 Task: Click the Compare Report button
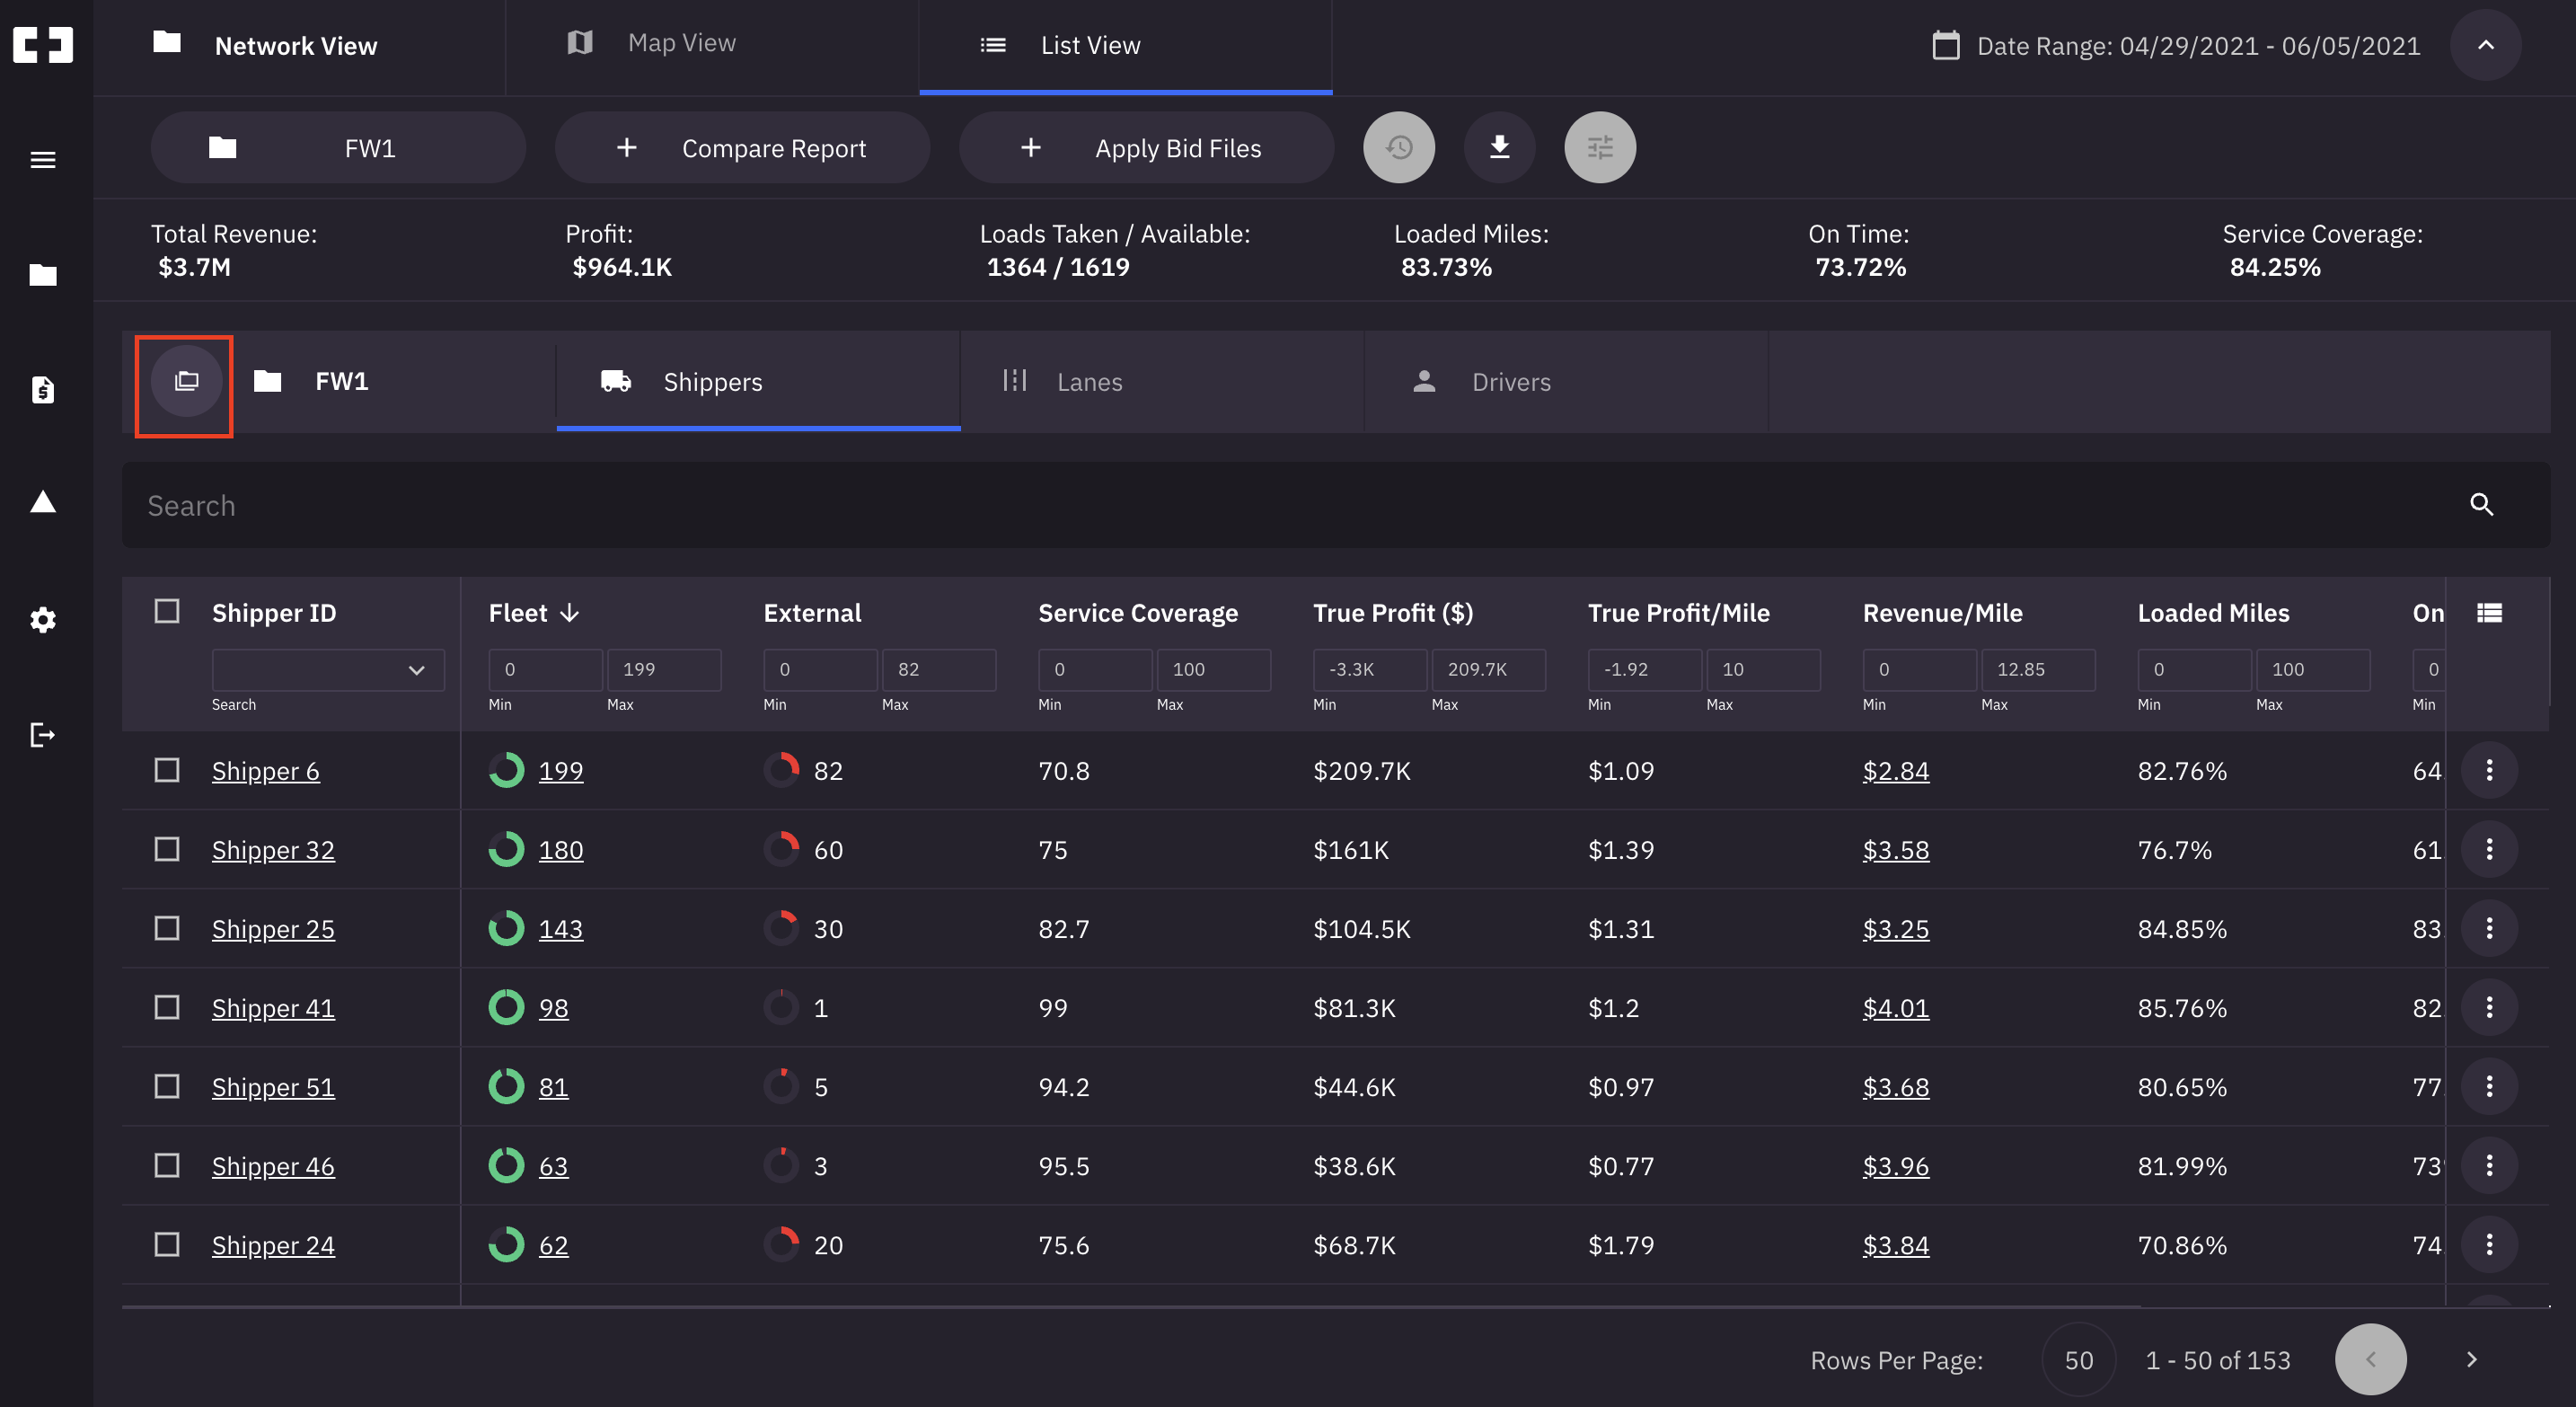coord(742,148)
